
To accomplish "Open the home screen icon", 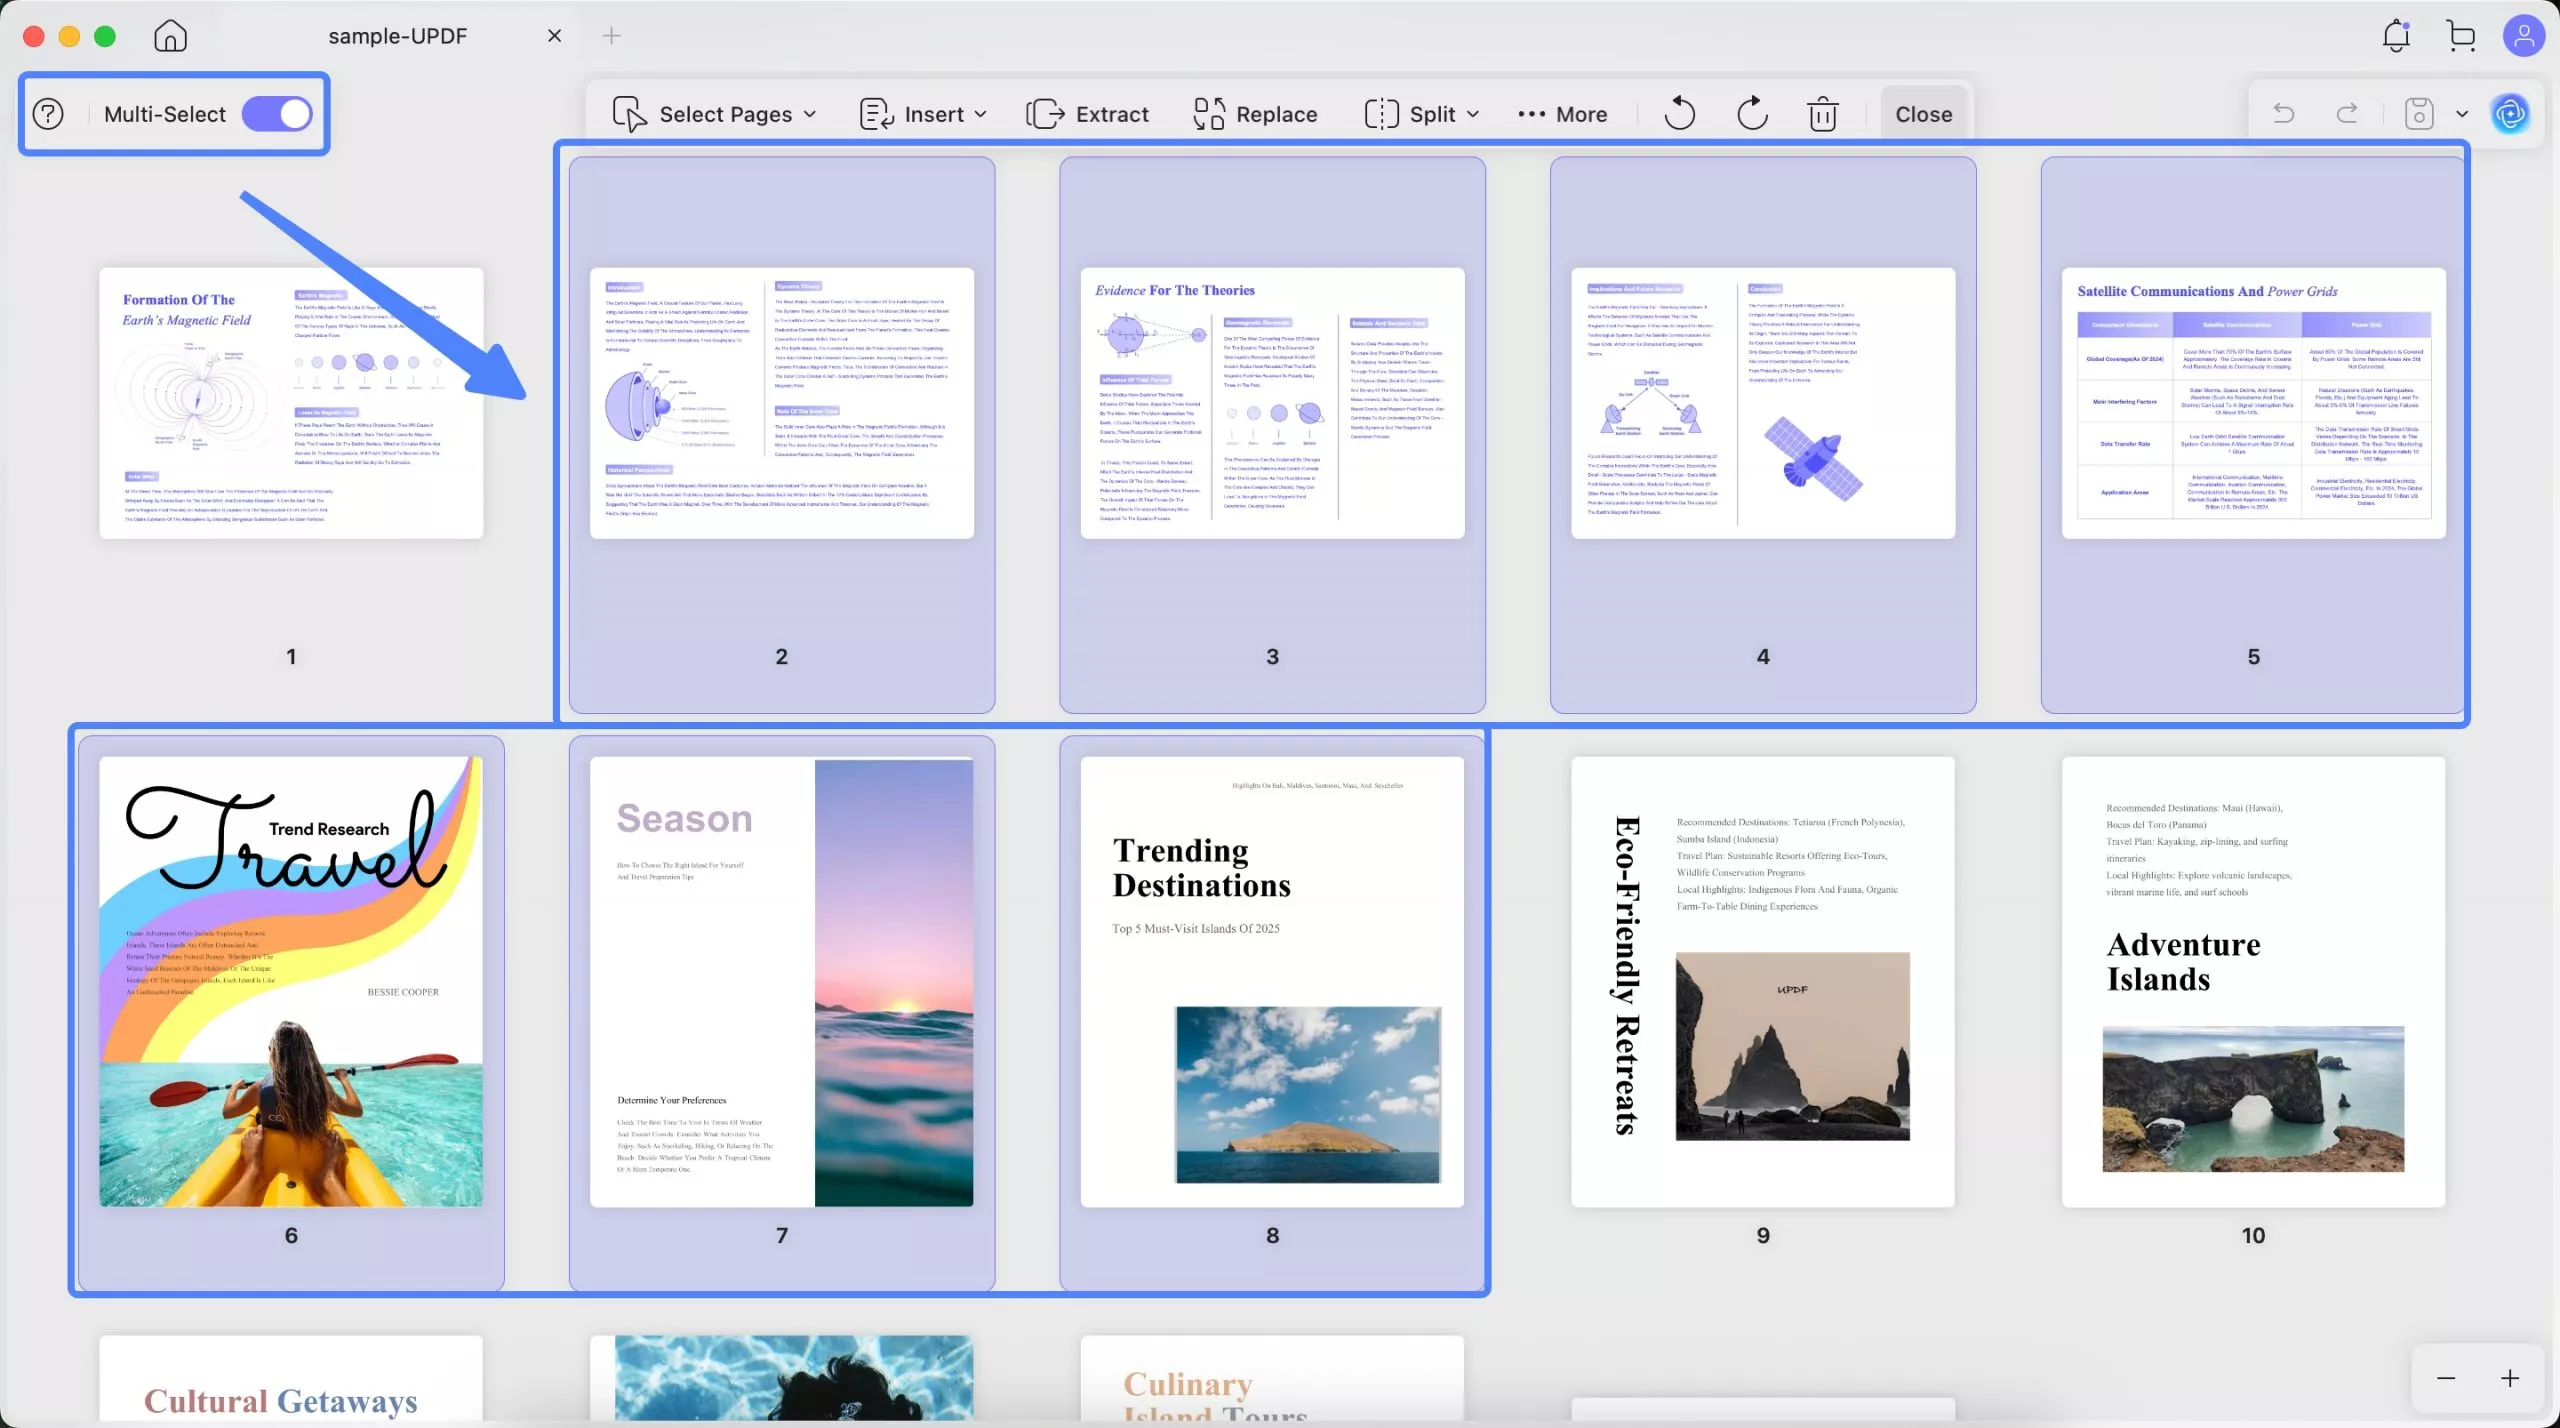I will [x=170, y=36].
